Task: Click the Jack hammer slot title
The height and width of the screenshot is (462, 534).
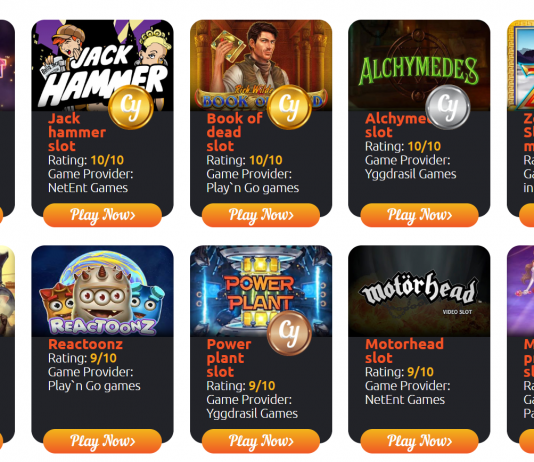Action: point(77,132)
